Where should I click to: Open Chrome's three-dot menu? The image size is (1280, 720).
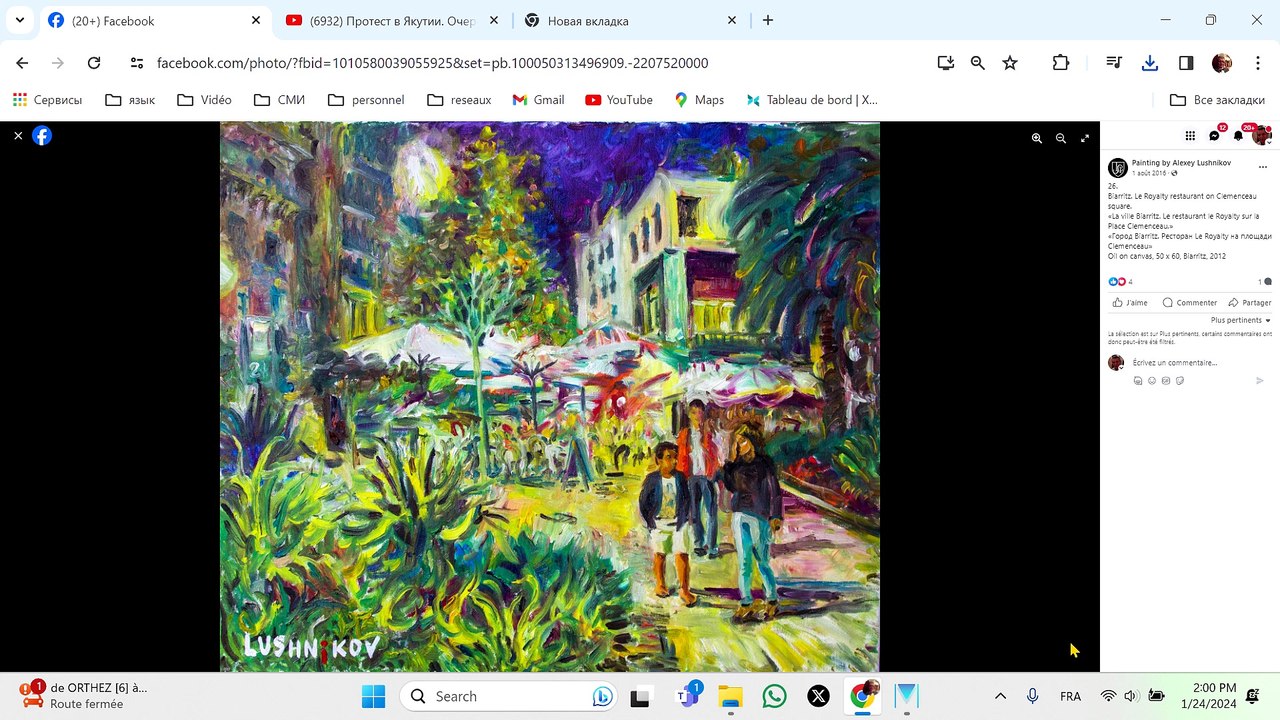1258,63
